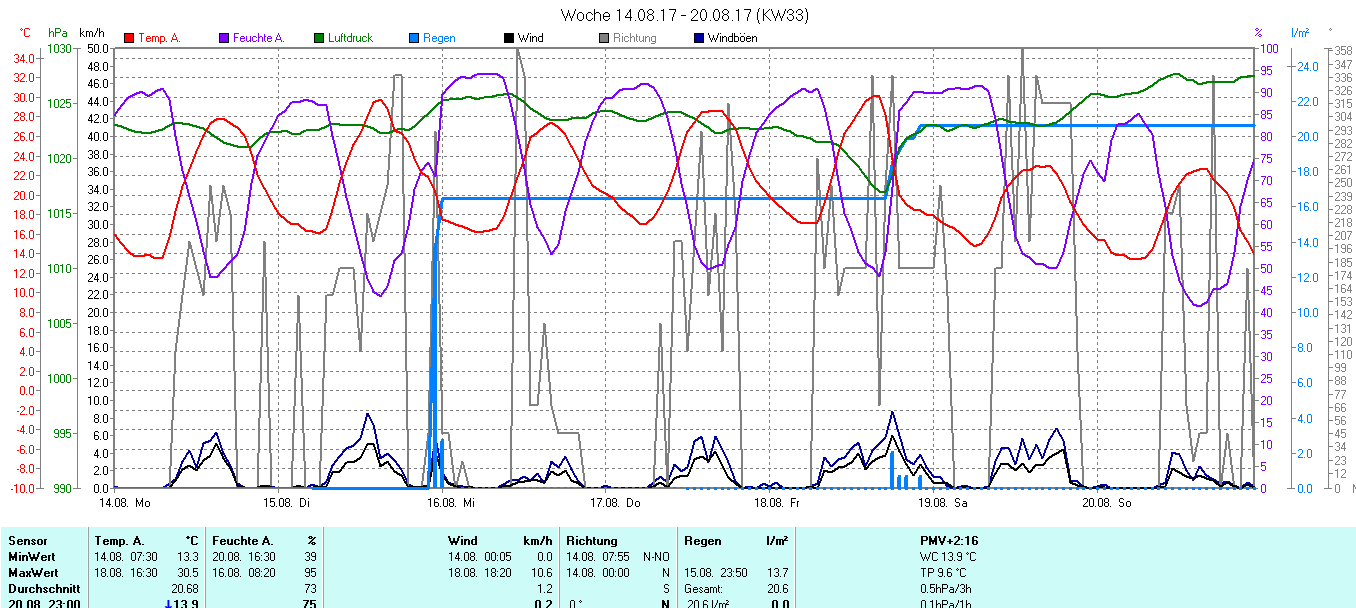The width and height of the screenshot is (1356, 608).
Task: Click the gray Richtung legend square
Action: click(x=604, y=38)
